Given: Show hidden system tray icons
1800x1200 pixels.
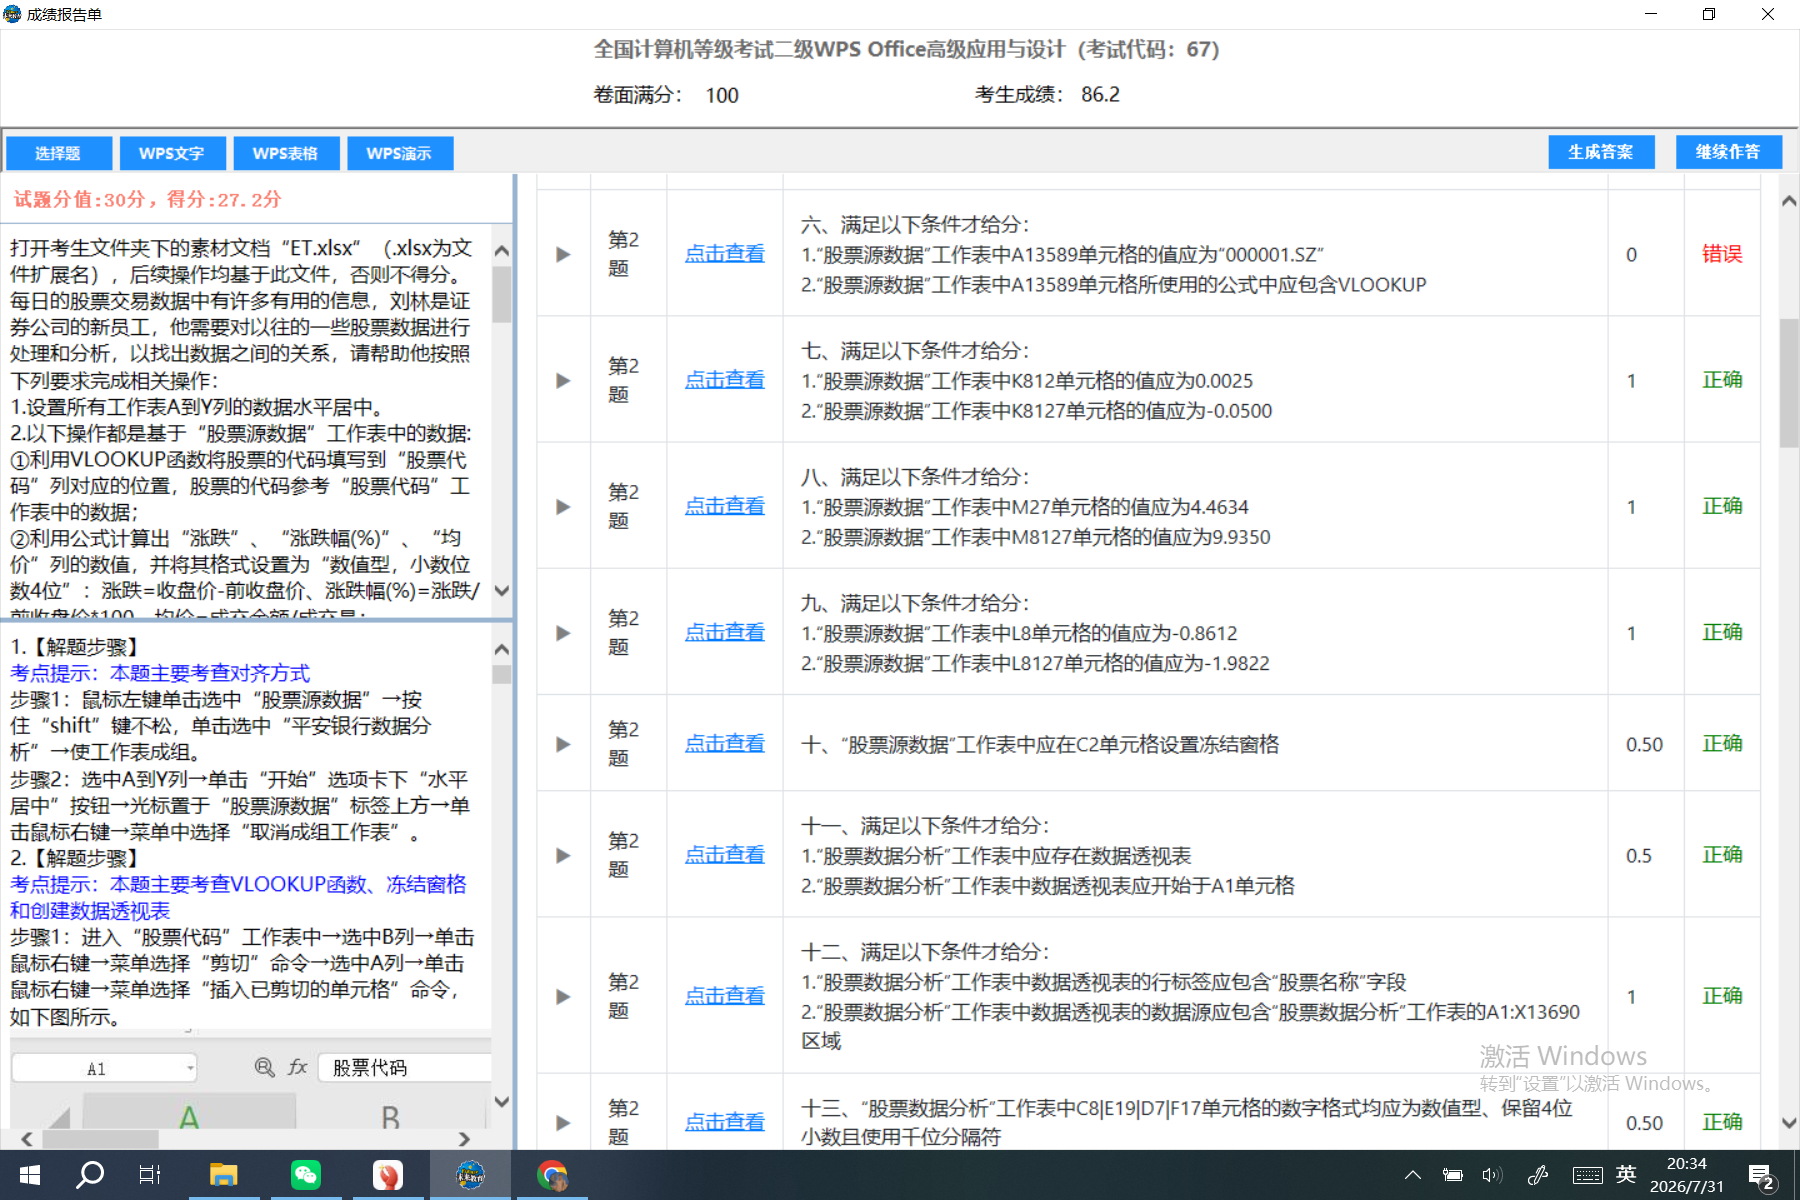Looking at the screenshot, I should (x=1412, y=1175).
